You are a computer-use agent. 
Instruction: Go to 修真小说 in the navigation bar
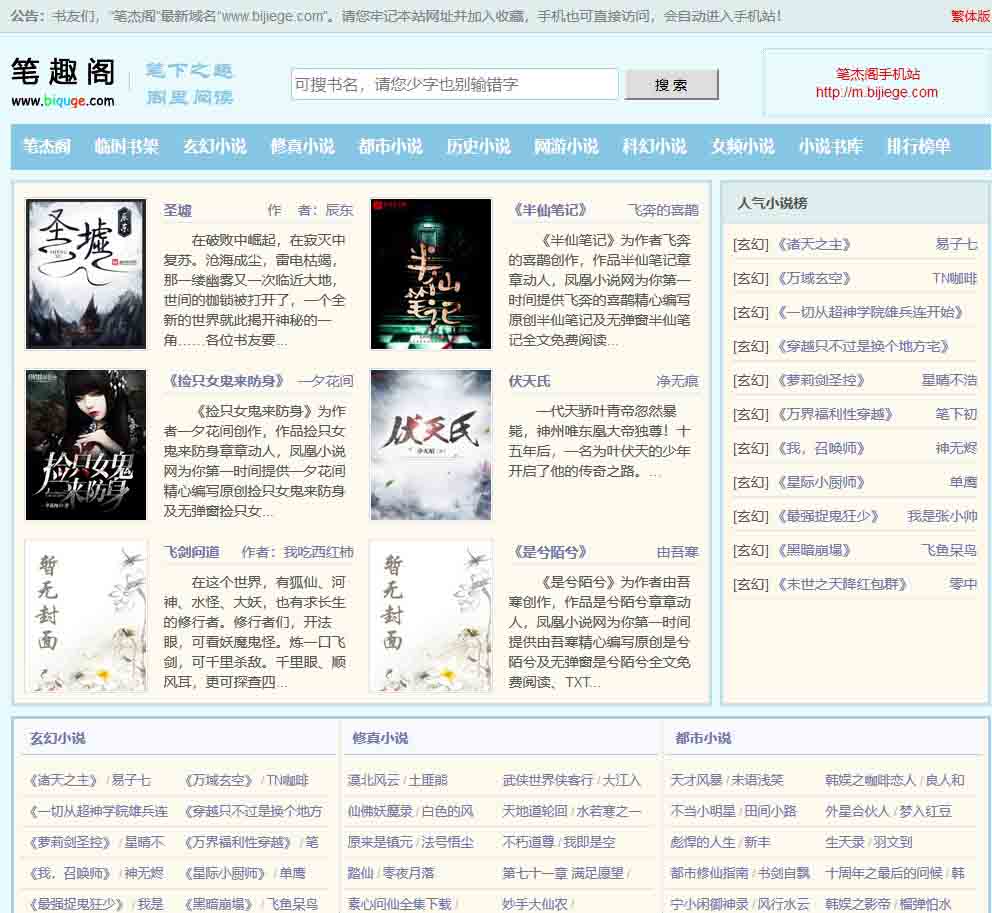(x=302, y=147)
